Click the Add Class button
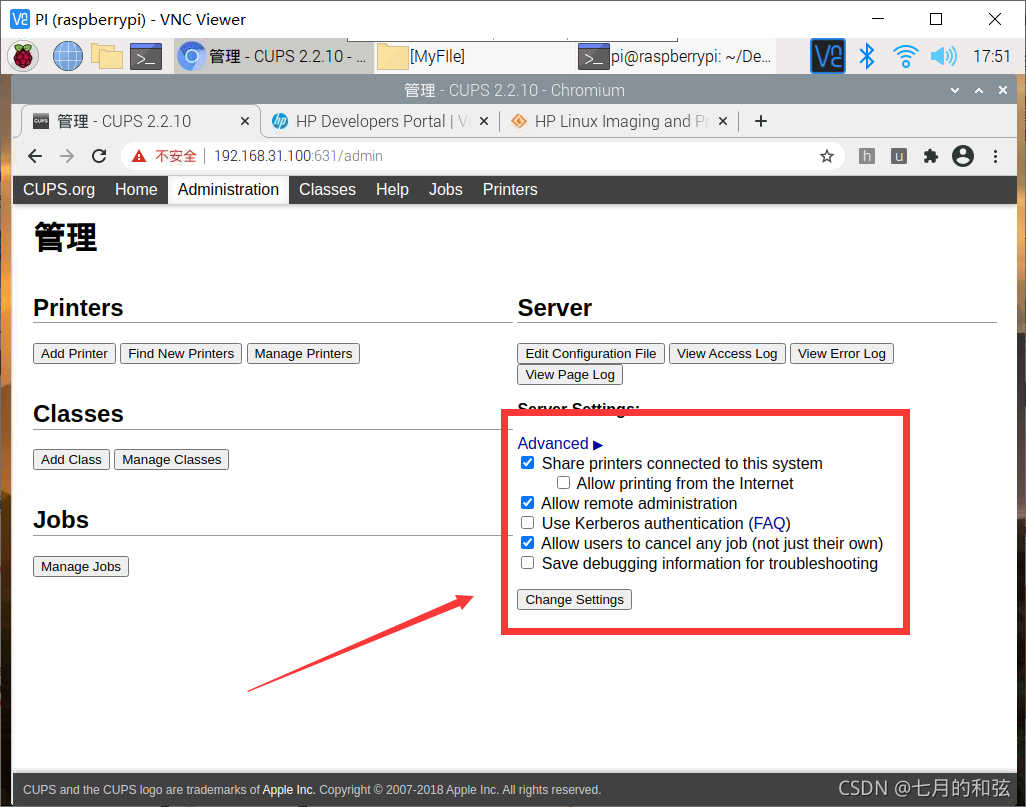1026x807 pixels. coord(71,459)
